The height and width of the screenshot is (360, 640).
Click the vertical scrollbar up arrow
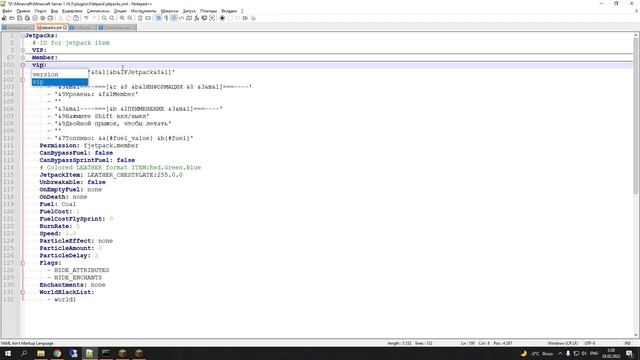coord(636,36)
